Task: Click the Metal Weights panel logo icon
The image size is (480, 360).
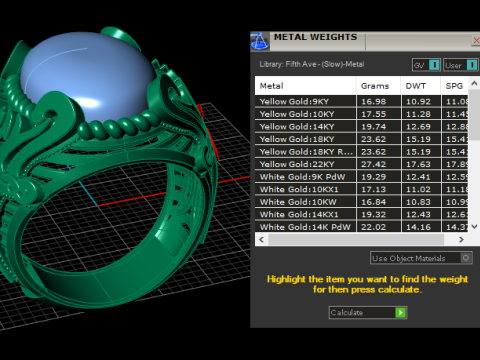Action: point(260,41)
